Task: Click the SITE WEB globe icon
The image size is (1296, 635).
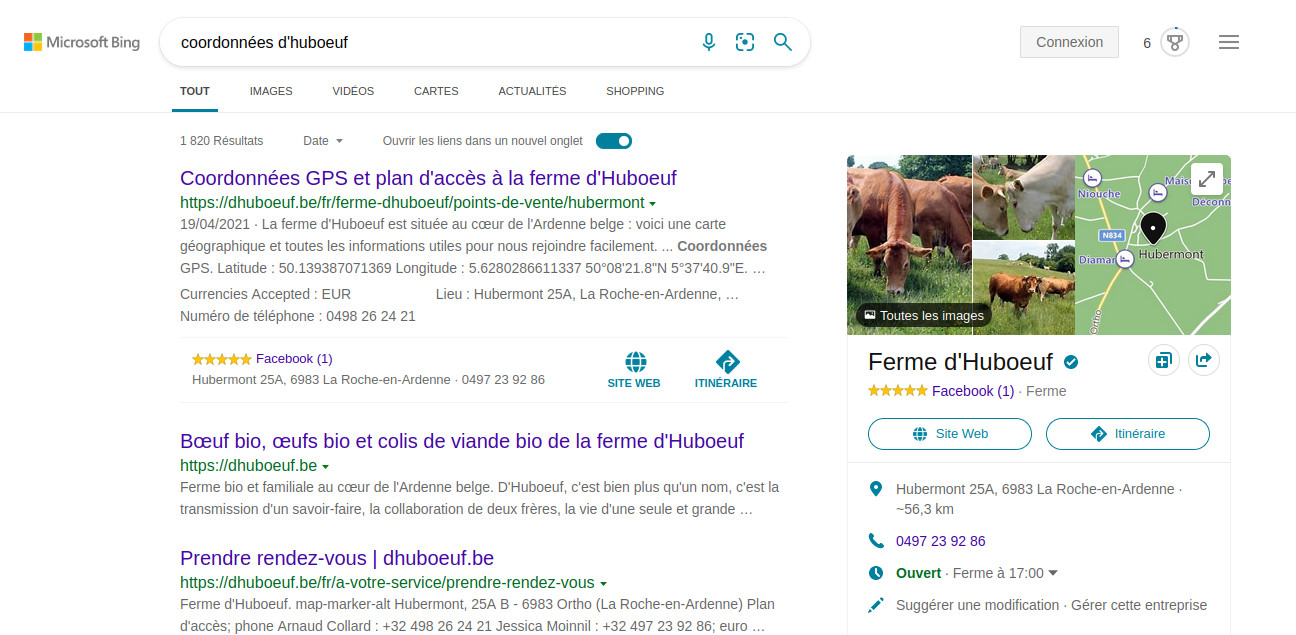Action: pos(634,361)
